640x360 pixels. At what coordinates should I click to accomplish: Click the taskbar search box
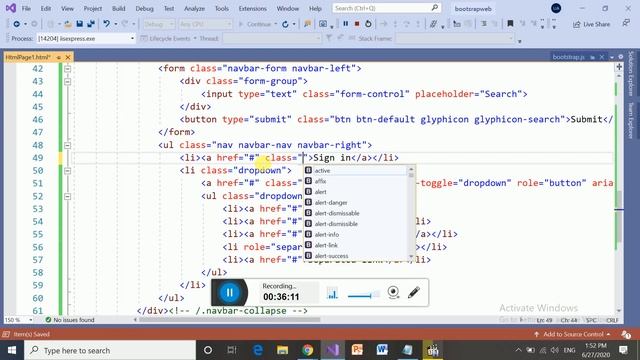[x=110, y=350]
